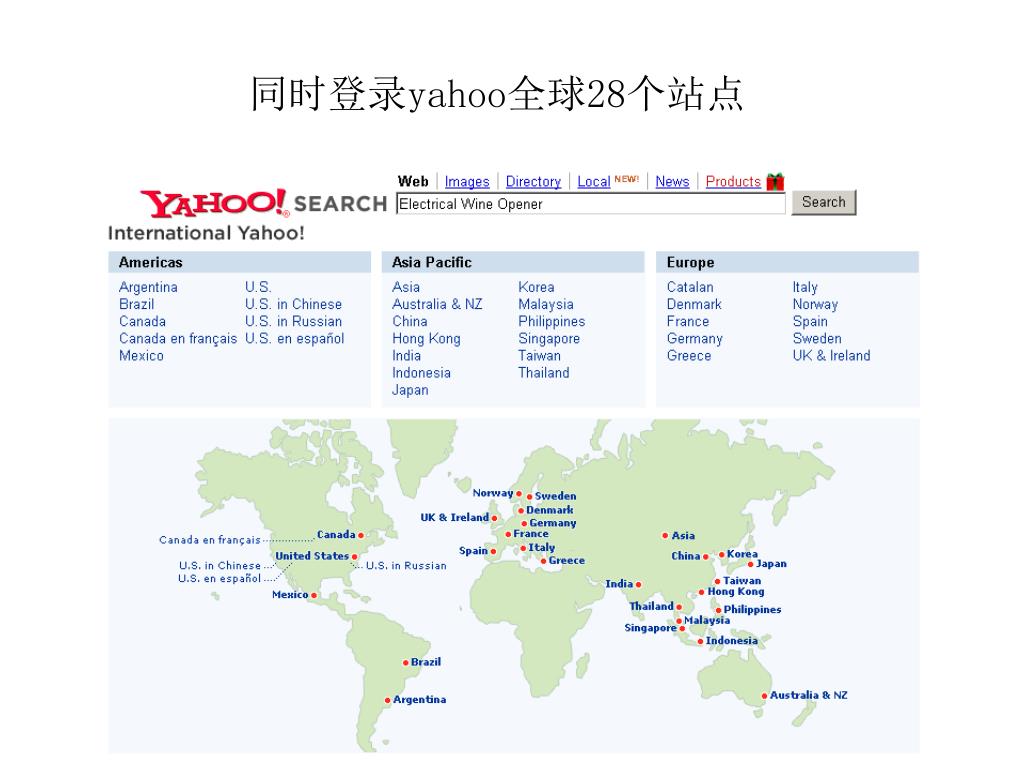Screen dimensions: 1024x768
Task: Open U.S. in Chinese list link
Action: pyautogui.click(x=293, y=304)
